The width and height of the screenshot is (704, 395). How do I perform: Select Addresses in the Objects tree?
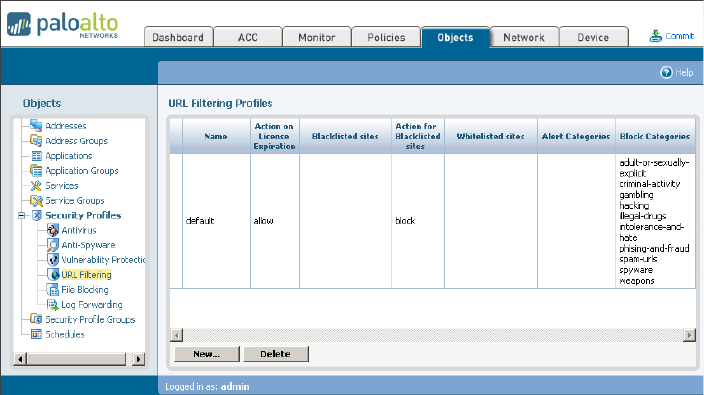pyautogui.click(x=66, y=126)
